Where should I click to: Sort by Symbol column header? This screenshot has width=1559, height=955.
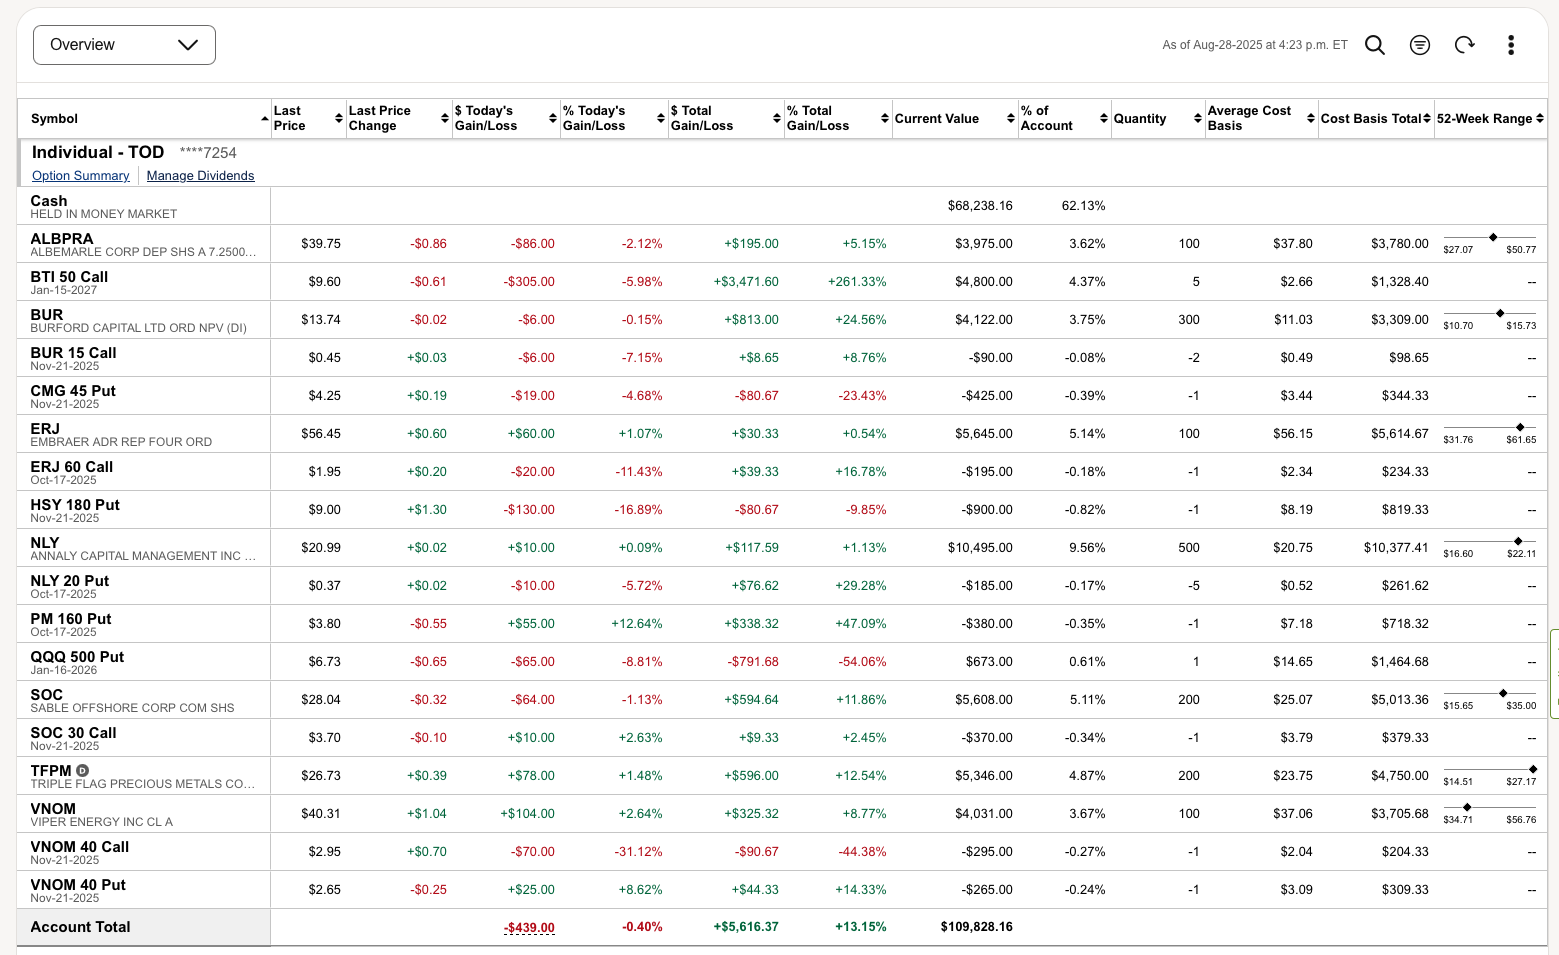coord(144,118)
